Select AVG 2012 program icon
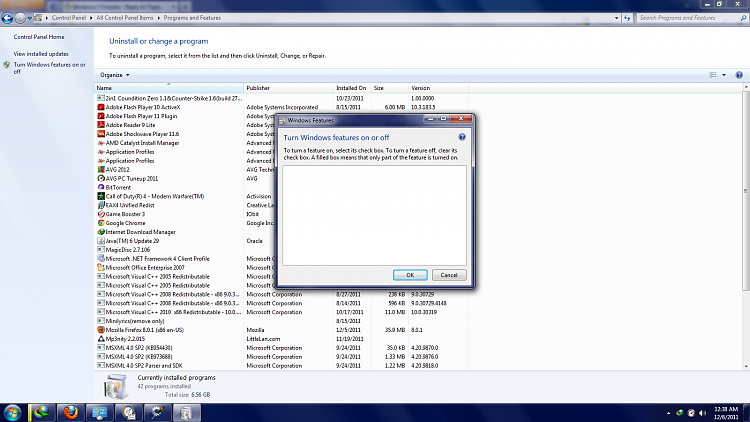 tap(101, 170)
